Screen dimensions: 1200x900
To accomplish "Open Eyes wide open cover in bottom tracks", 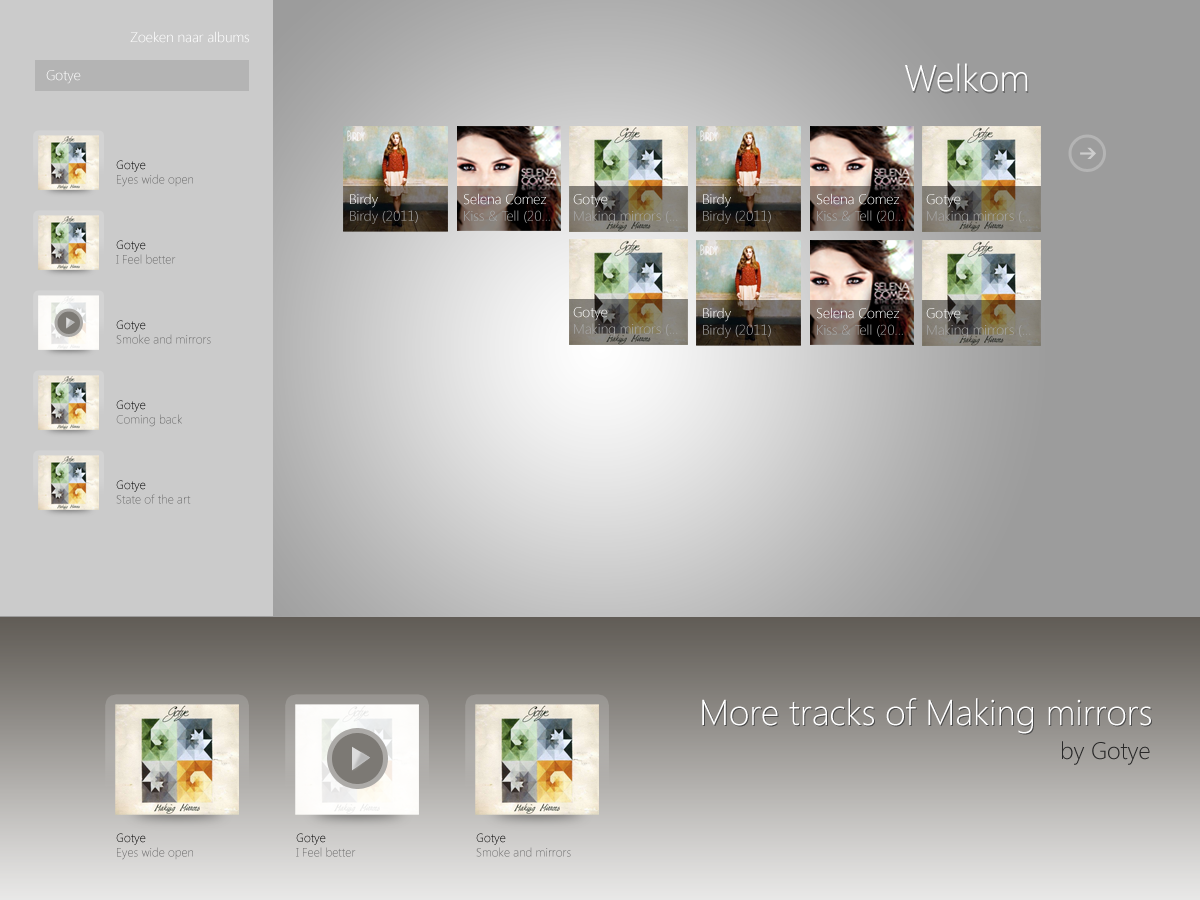I will coord(177,759).
